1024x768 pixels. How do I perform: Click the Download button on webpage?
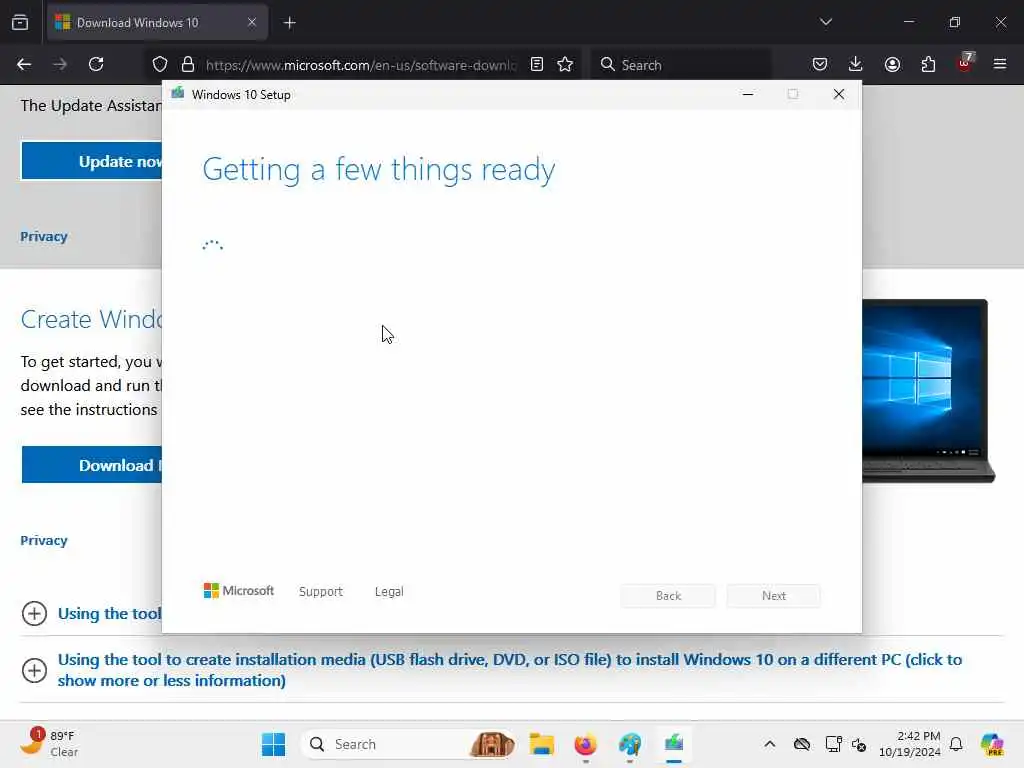click(91, 465)
